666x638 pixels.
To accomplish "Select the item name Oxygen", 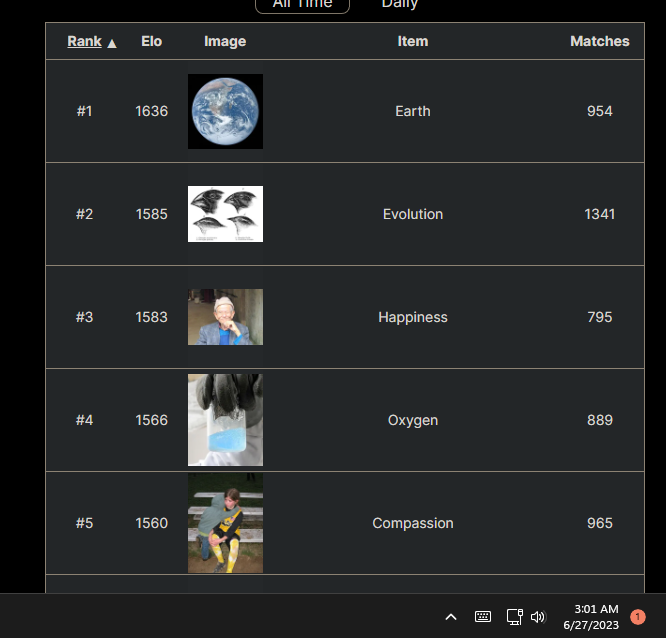I will pos(412,420).
